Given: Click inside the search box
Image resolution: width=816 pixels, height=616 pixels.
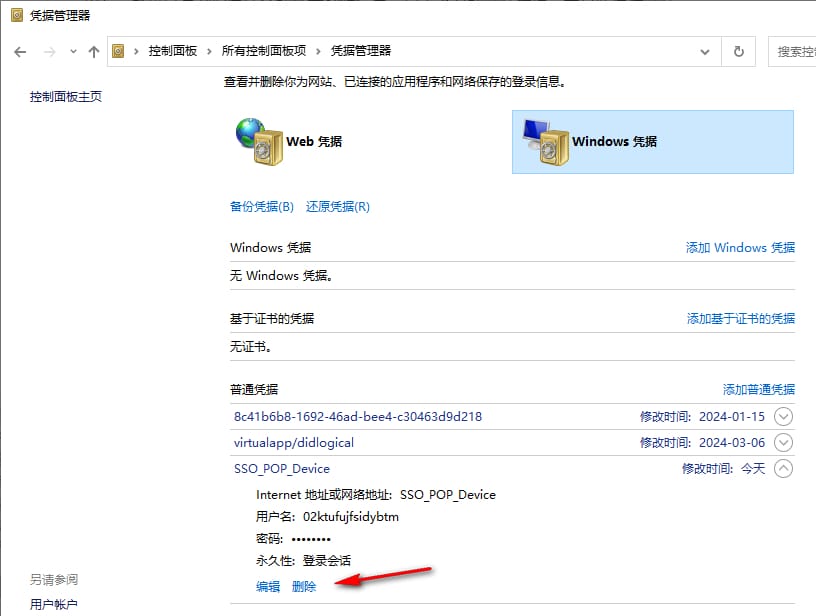Looking at the screenshot, I should pyautogui.click(x=795, y=51).
